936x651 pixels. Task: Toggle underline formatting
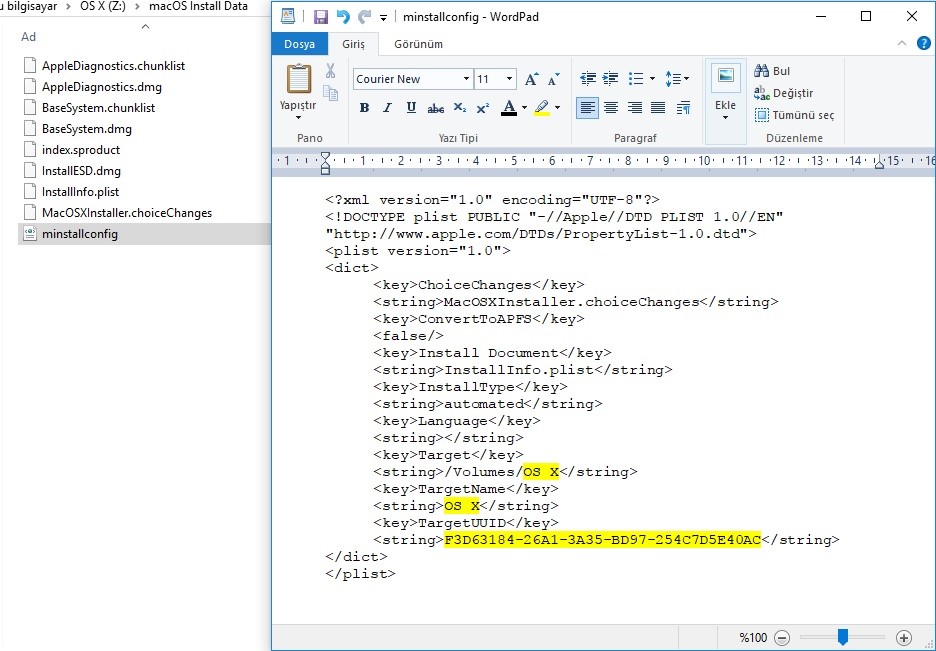pyautogui.click(x=411, y=108)
